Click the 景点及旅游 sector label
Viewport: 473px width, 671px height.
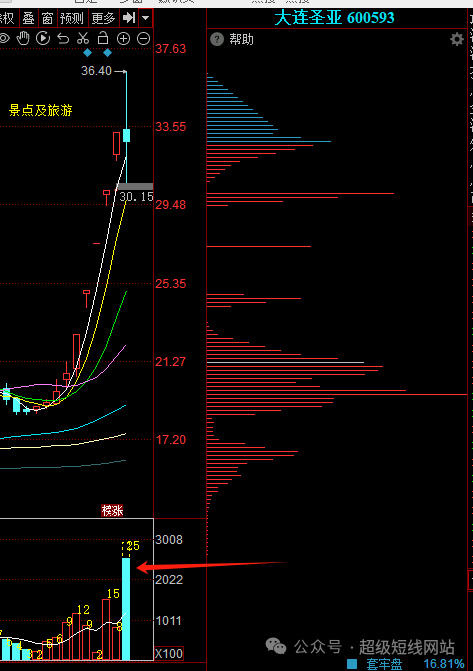pyautogui.click(x=41, y=110)
